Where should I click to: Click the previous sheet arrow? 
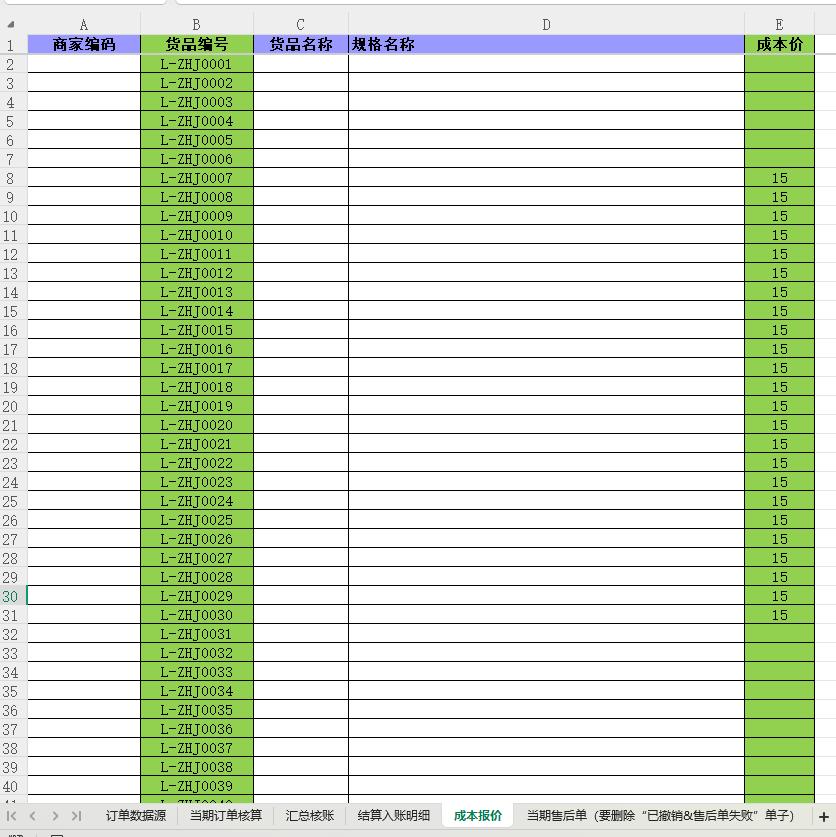pos(33,816)
